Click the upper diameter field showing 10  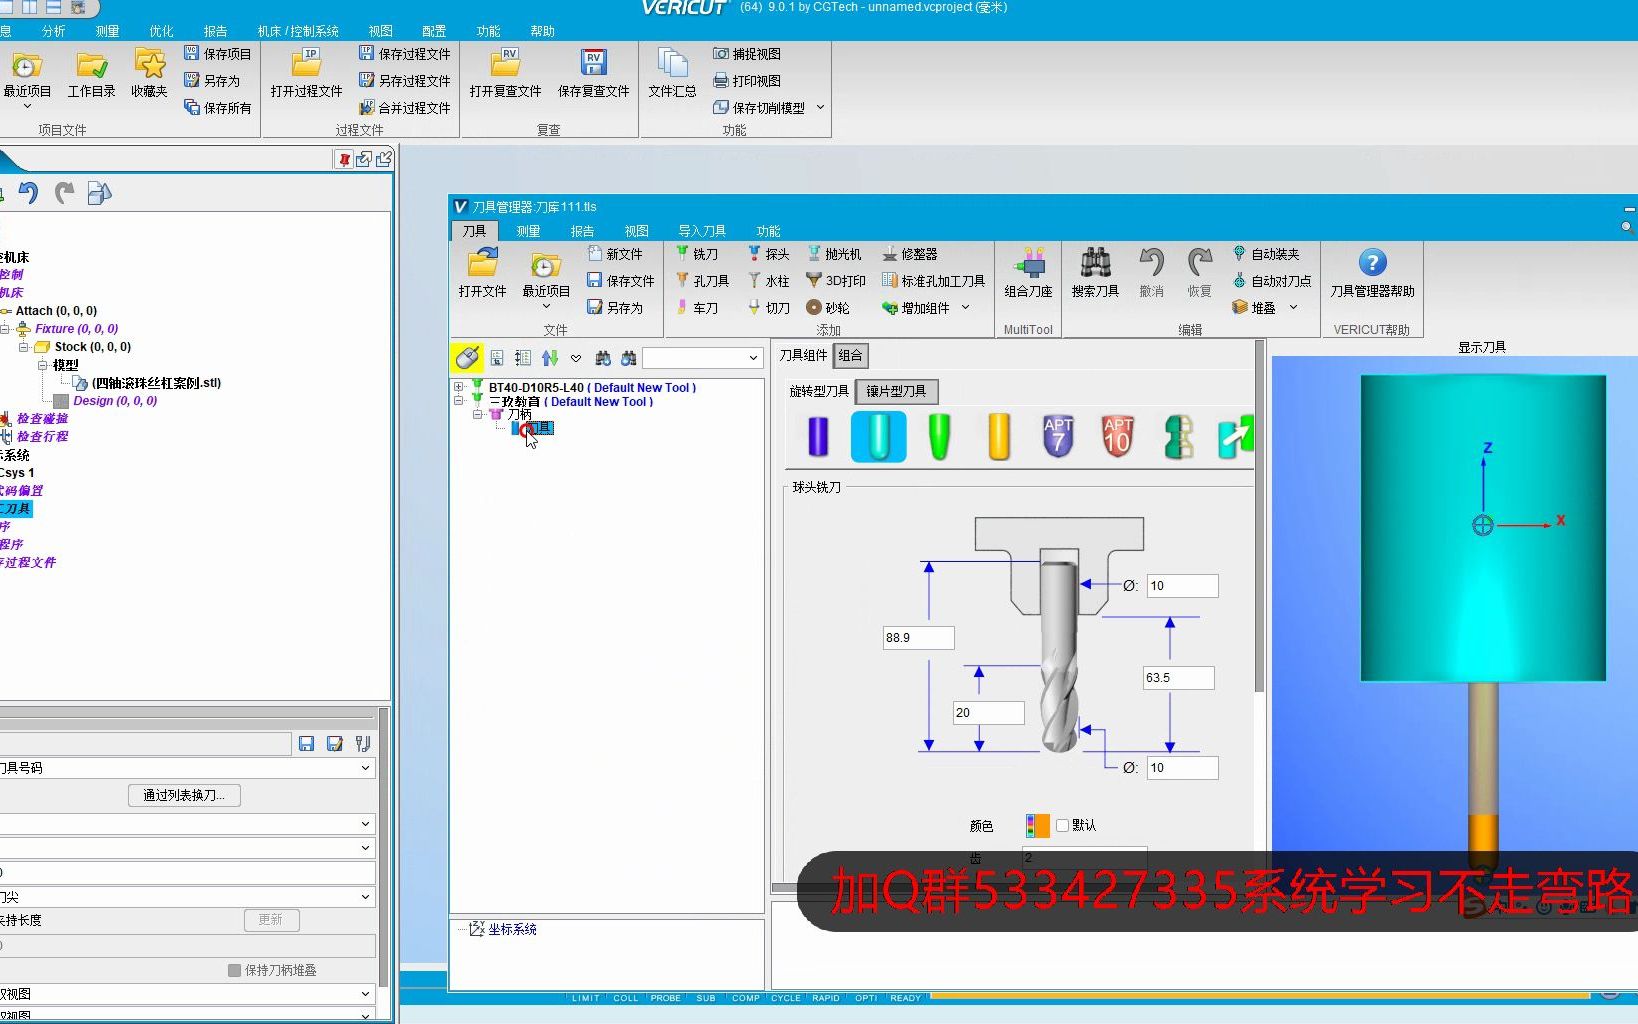[1182, 586]
